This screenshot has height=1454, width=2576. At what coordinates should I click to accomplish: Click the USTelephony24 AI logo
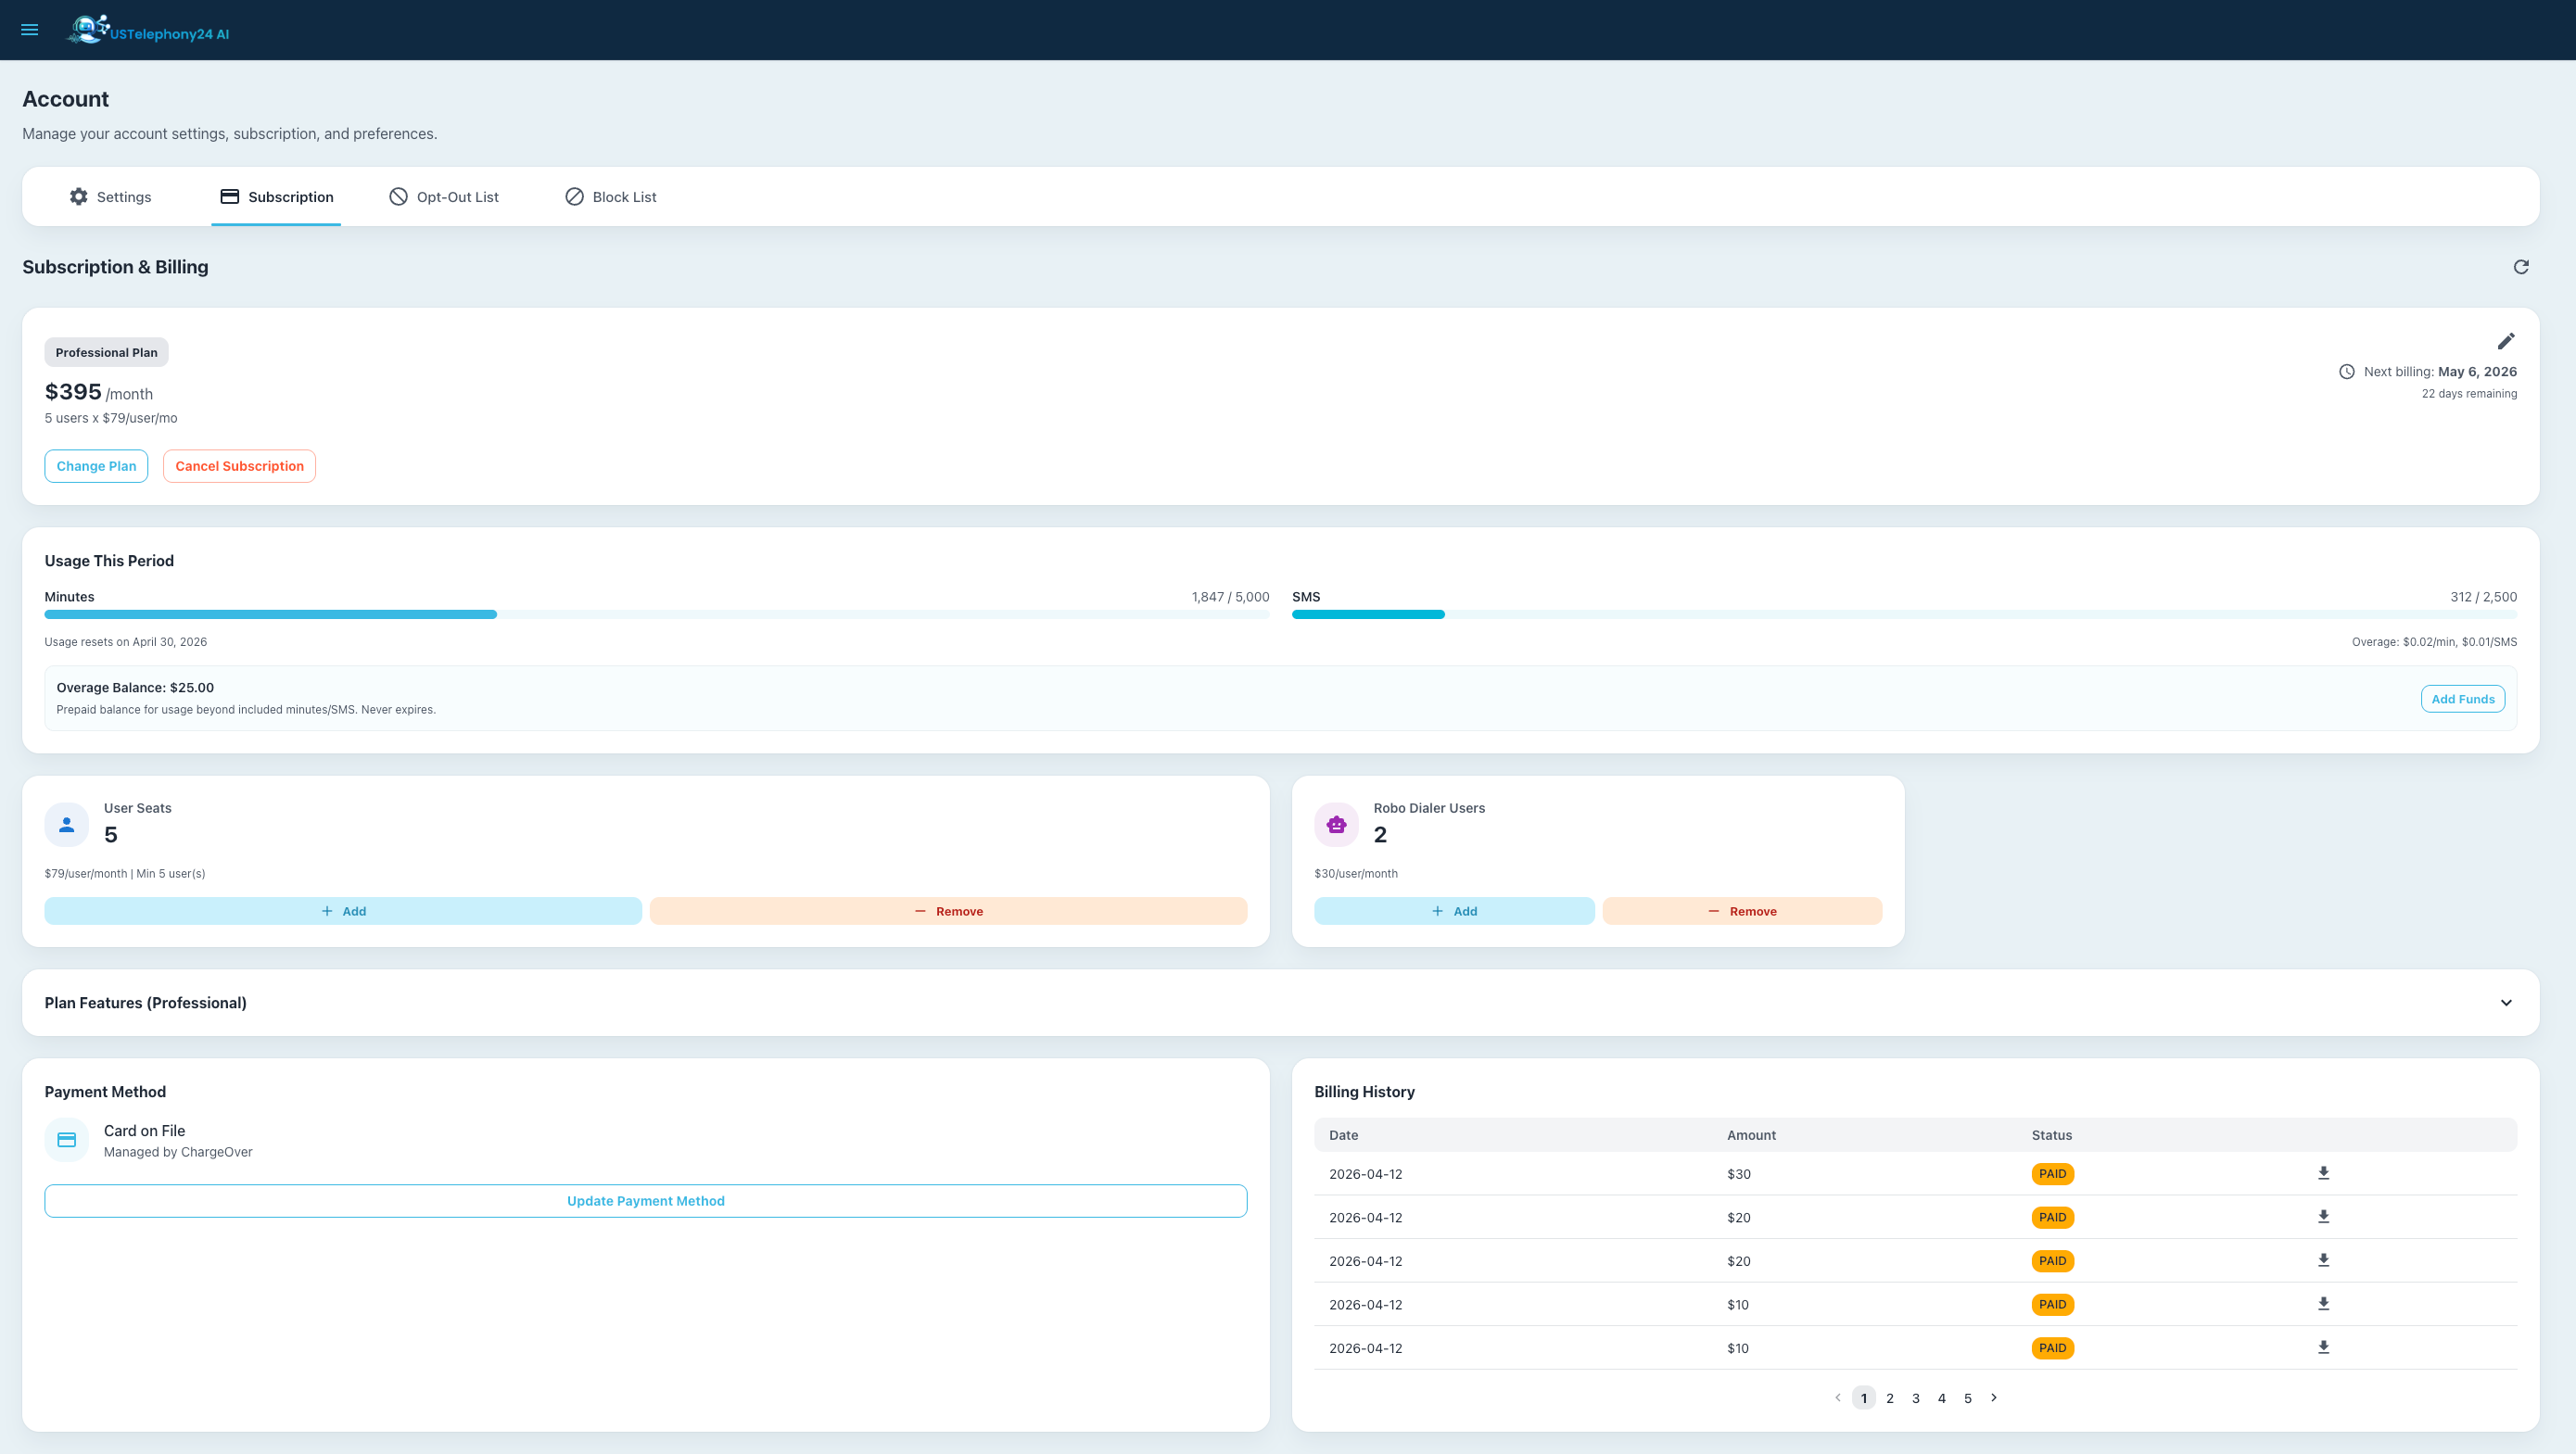click(x=148, y=31)
